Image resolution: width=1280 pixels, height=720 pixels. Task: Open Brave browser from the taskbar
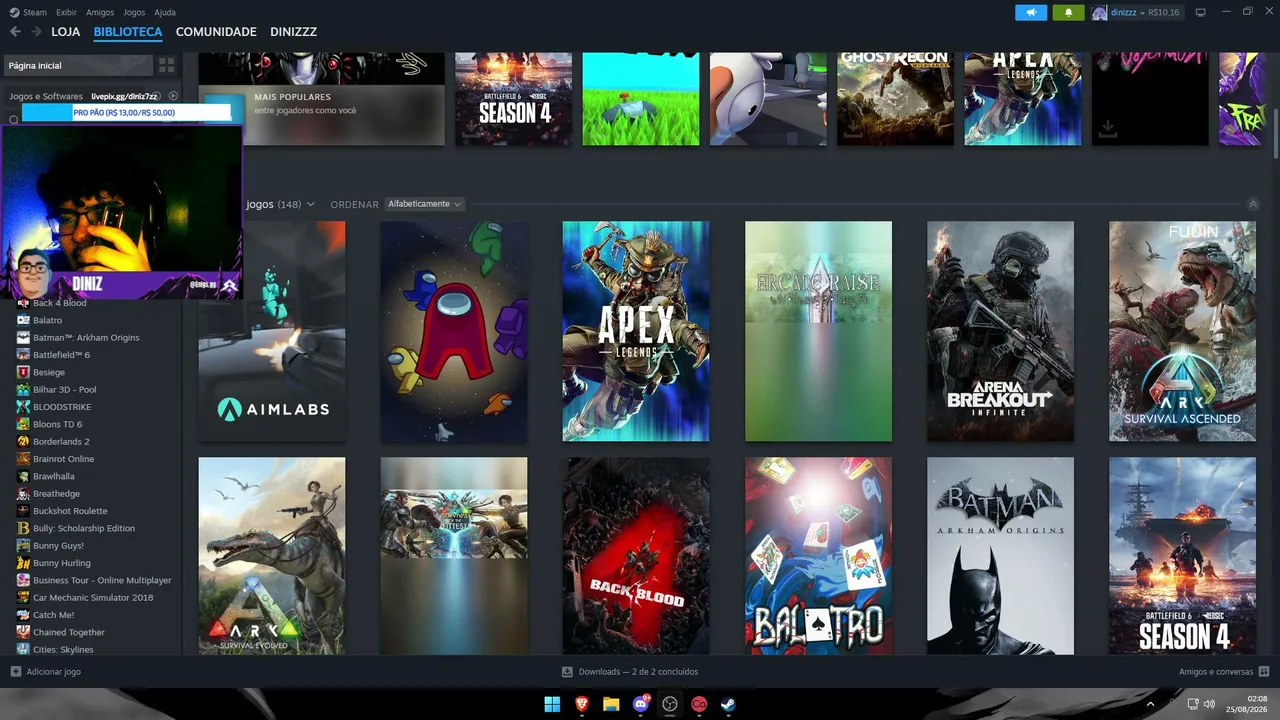(582, 704)
